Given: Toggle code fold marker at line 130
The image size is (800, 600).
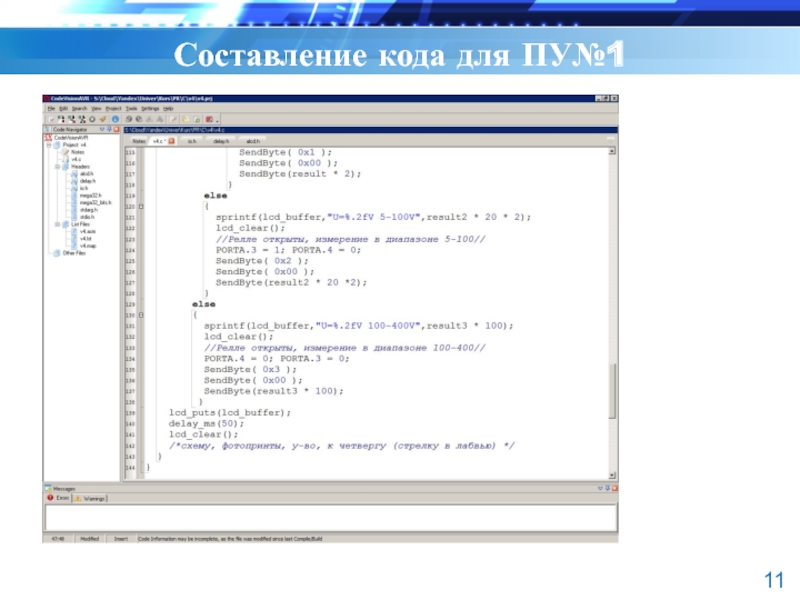Looking at the screenshot, I should [x=141, y=315].
